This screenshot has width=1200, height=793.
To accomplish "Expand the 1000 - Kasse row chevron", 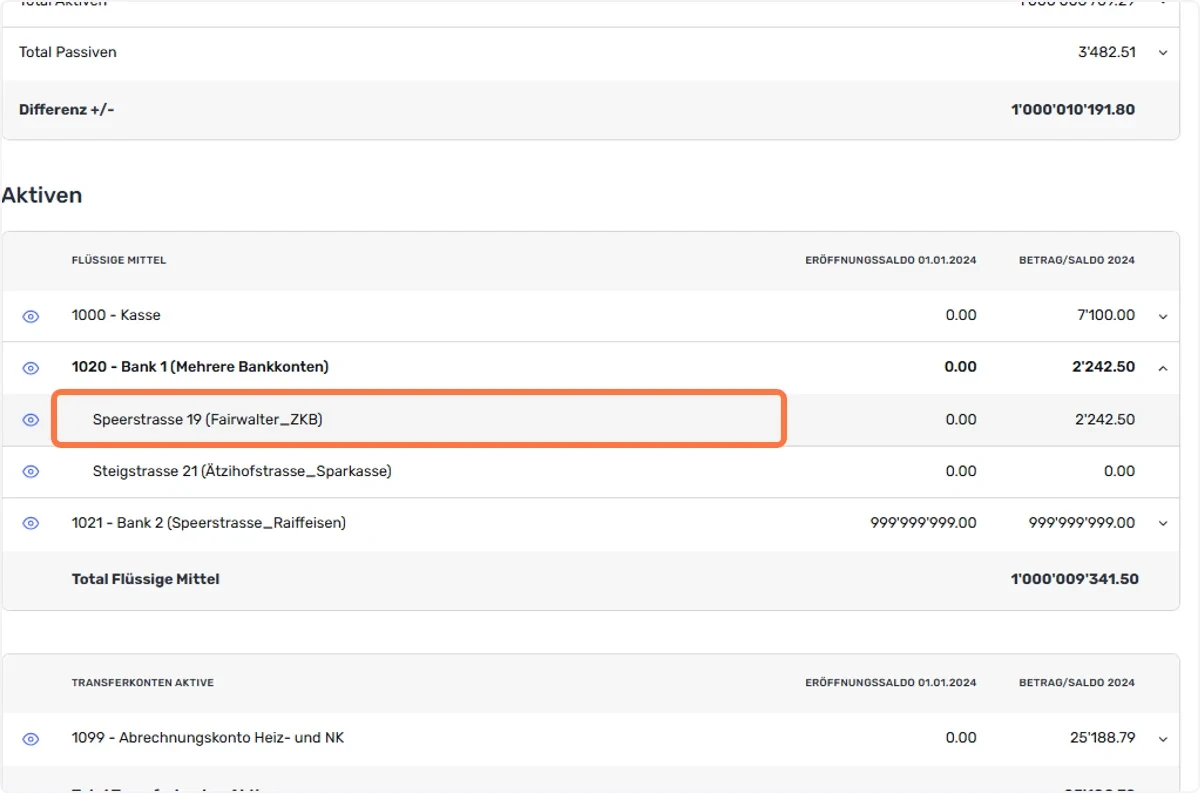I will [1163, 317].
